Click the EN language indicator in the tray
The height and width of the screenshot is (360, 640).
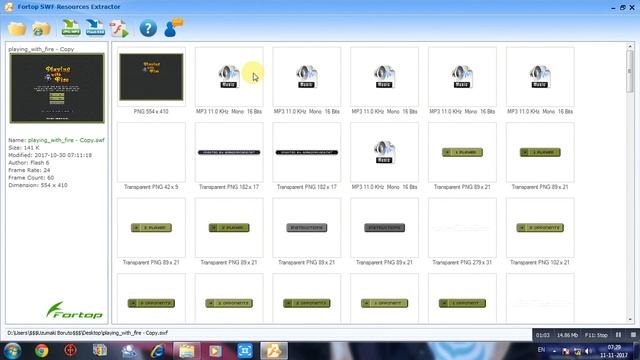(541, 350)
